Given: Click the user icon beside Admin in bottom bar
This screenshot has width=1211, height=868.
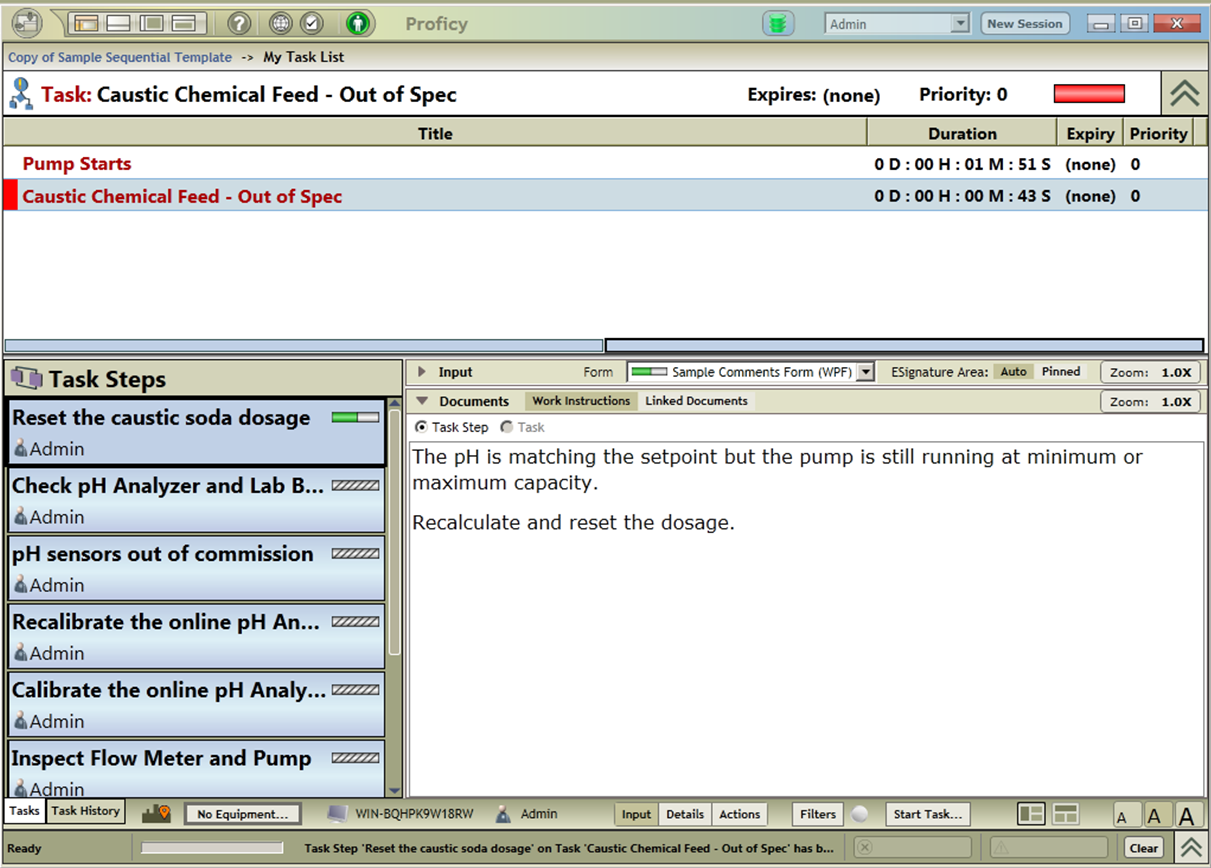Looking at the screenshot, I should (x=504, y=814).
